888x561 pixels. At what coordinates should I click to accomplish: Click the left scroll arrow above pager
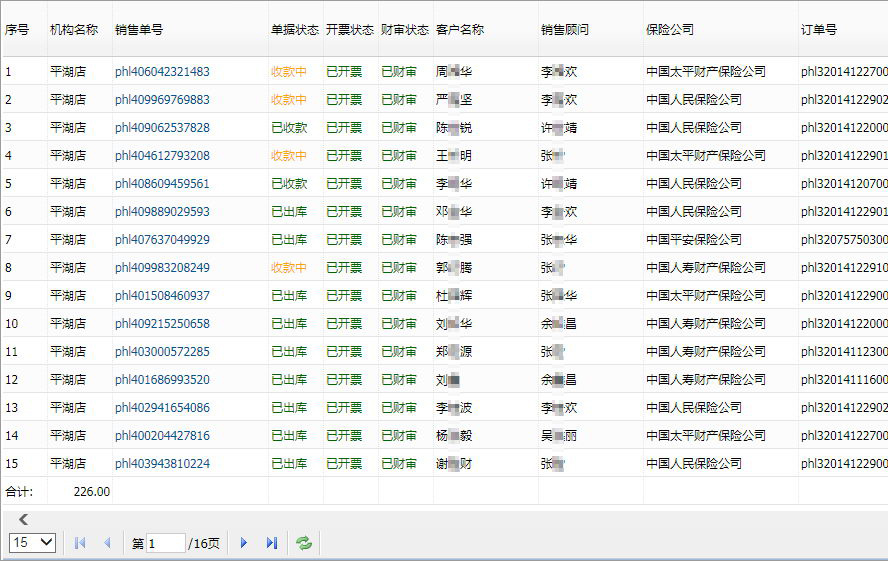point(23,519)
